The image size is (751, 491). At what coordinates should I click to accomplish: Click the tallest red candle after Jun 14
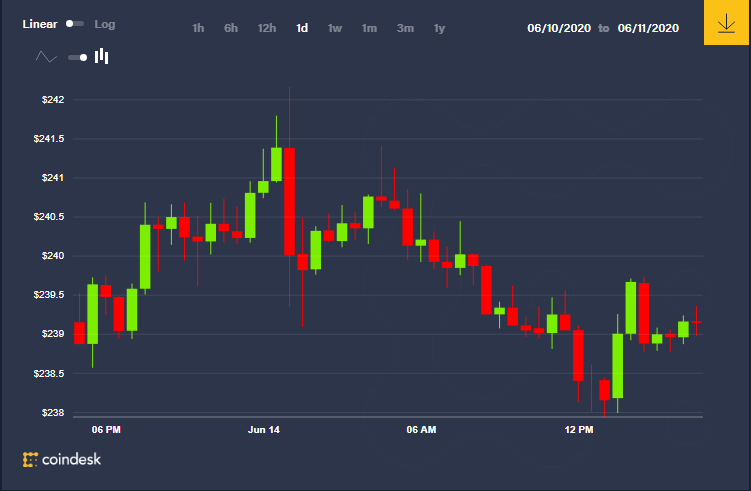click(x=289, y=202)
